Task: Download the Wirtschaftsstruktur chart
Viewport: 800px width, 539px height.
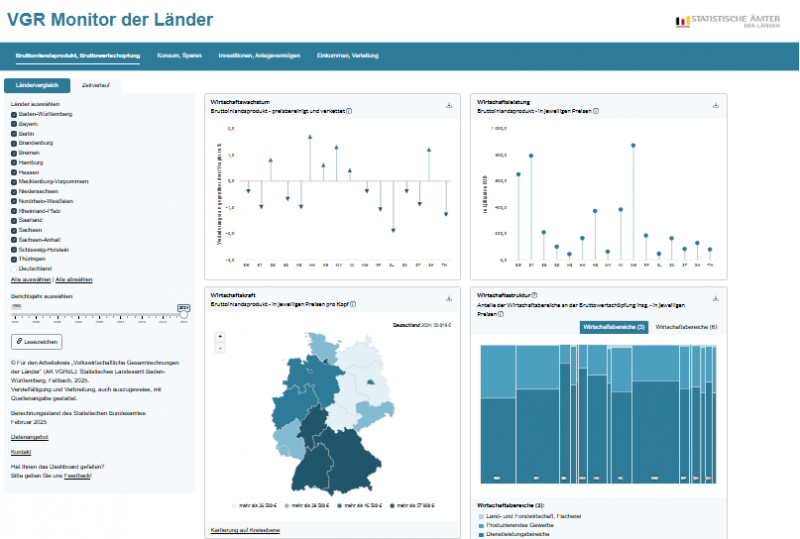Action: pyautogui.click(x=715, y=299)
